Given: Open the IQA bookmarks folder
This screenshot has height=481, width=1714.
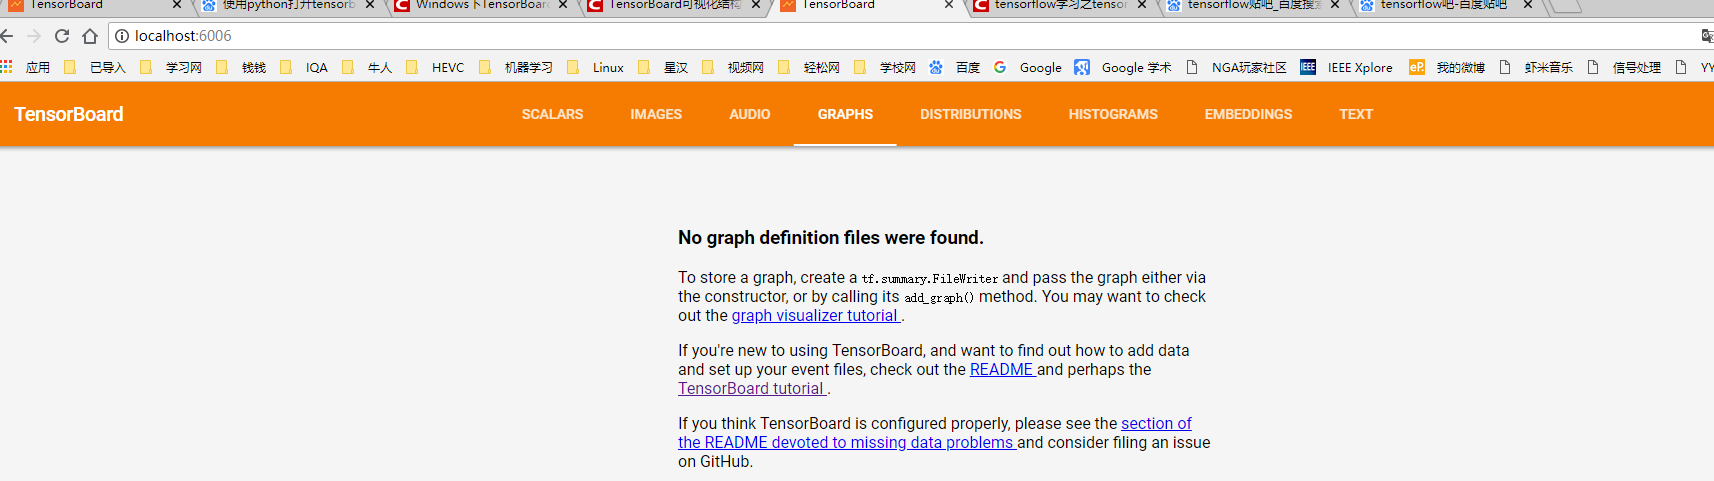Looking at the screenshot, I should coord(304,67).
